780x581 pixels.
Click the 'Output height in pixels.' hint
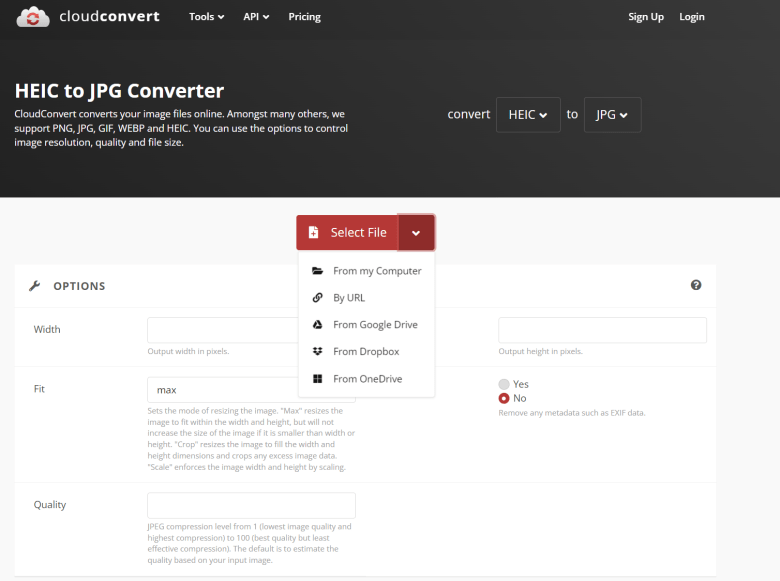point(540,351)
